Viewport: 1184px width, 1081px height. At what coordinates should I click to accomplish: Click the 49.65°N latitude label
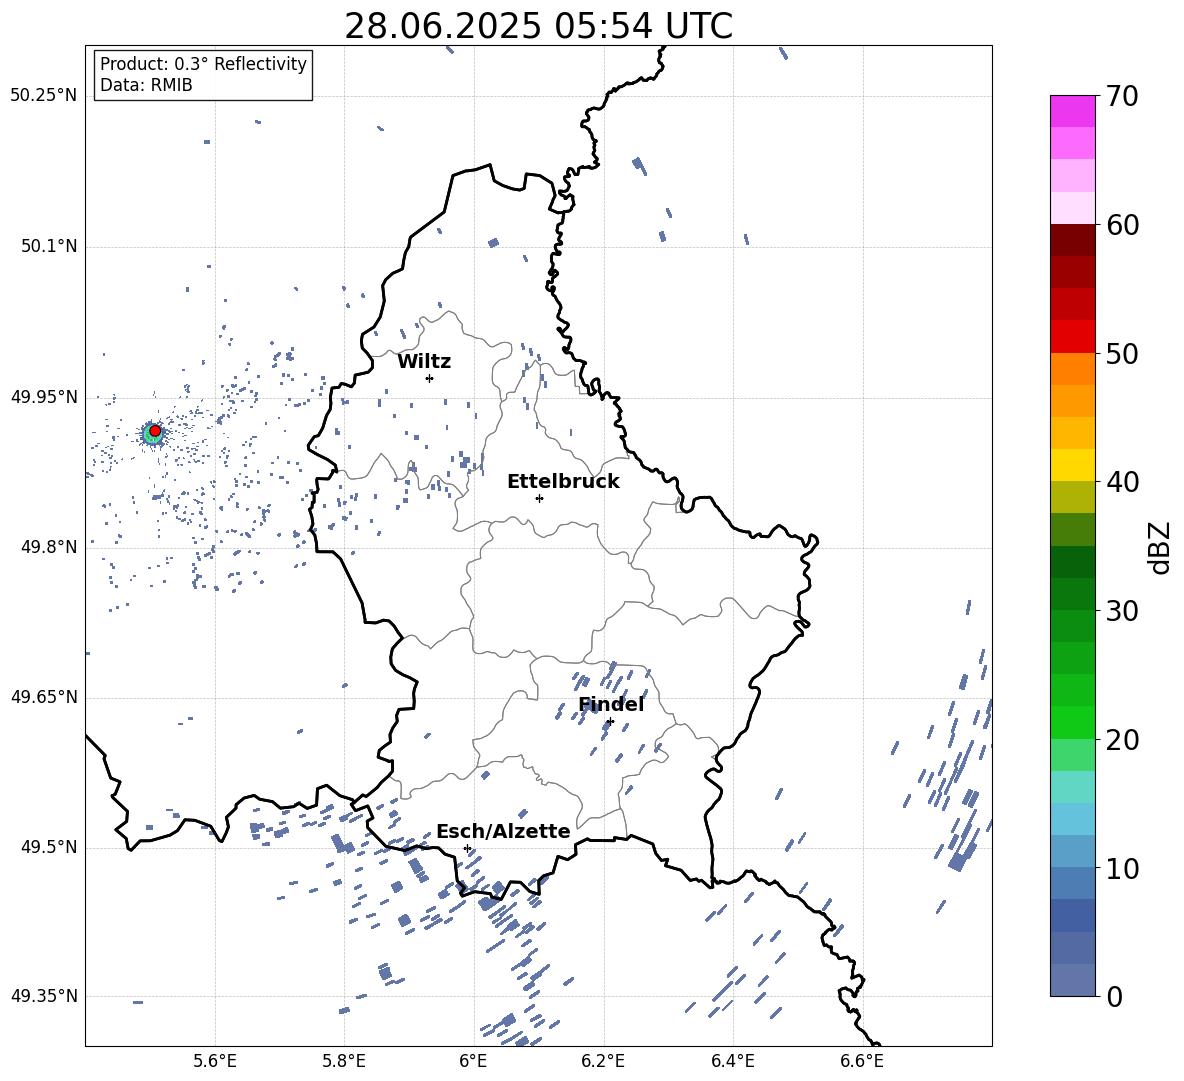pyautogui.click(x=44, y=697)
